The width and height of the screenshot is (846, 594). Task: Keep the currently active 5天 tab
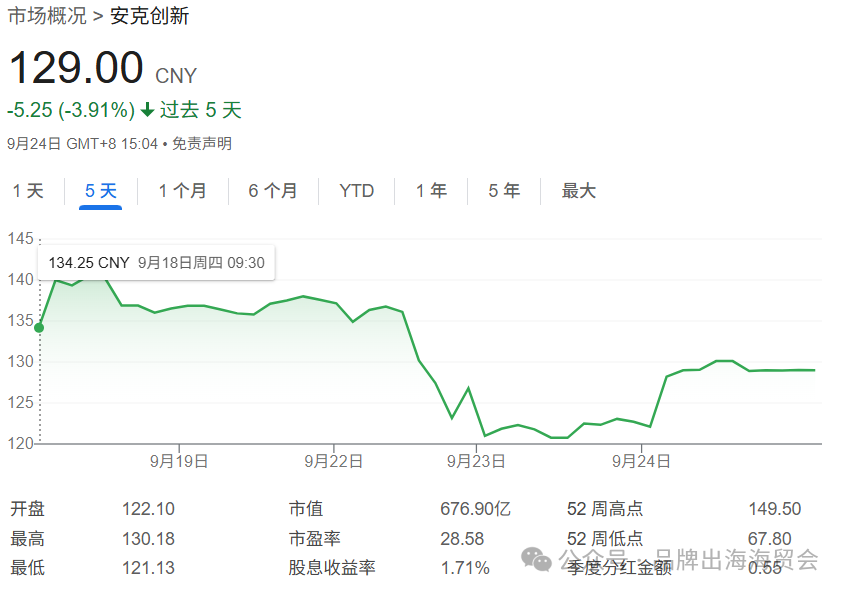(100, 190)
